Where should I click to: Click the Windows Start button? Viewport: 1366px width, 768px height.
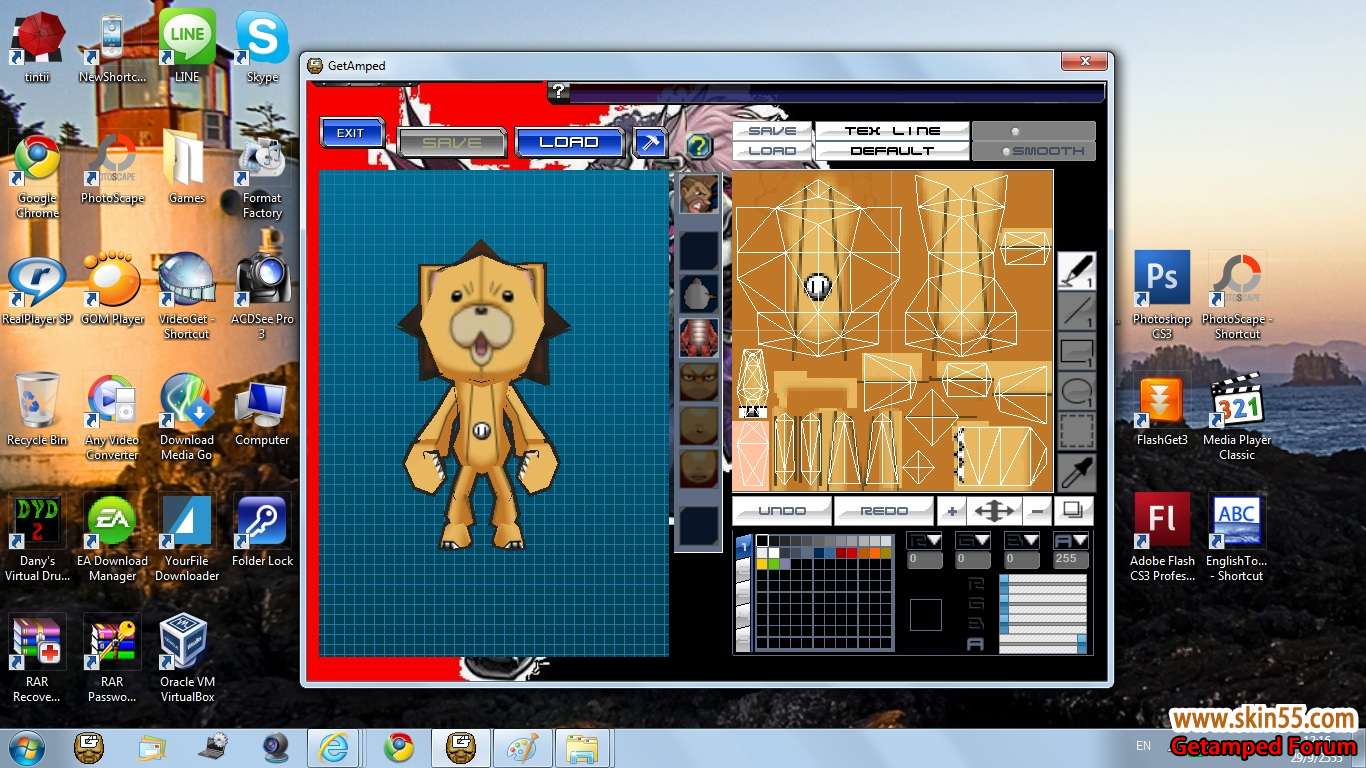point(27,747)
